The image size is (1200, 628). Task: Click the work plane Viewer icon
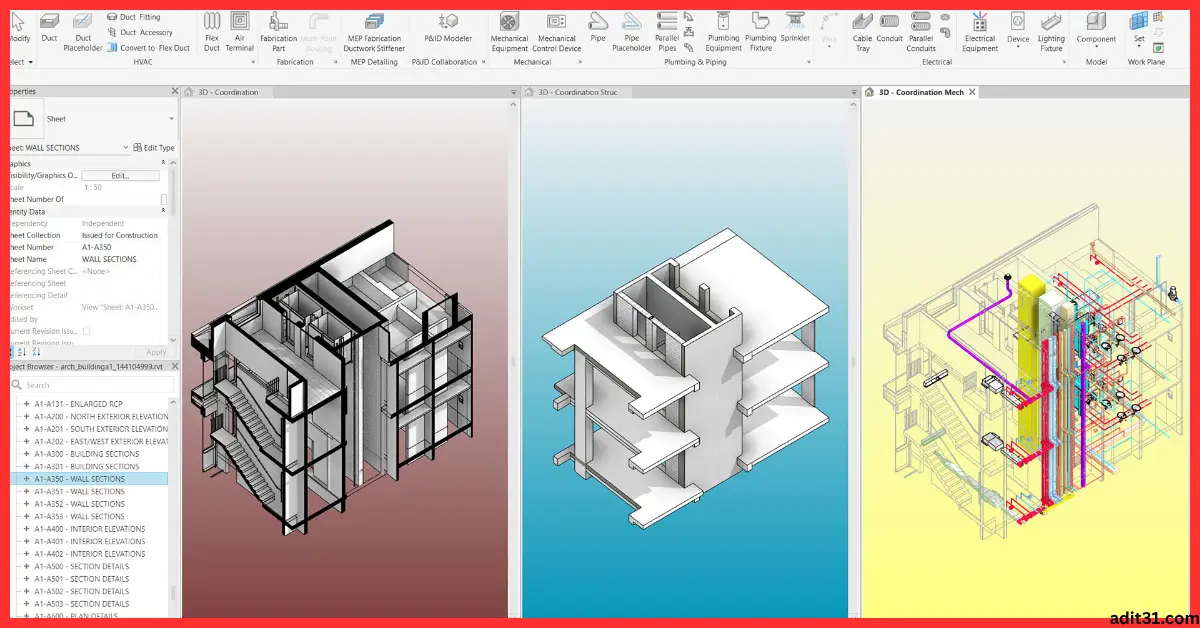pyautogui.click(x=1158, y=47)
